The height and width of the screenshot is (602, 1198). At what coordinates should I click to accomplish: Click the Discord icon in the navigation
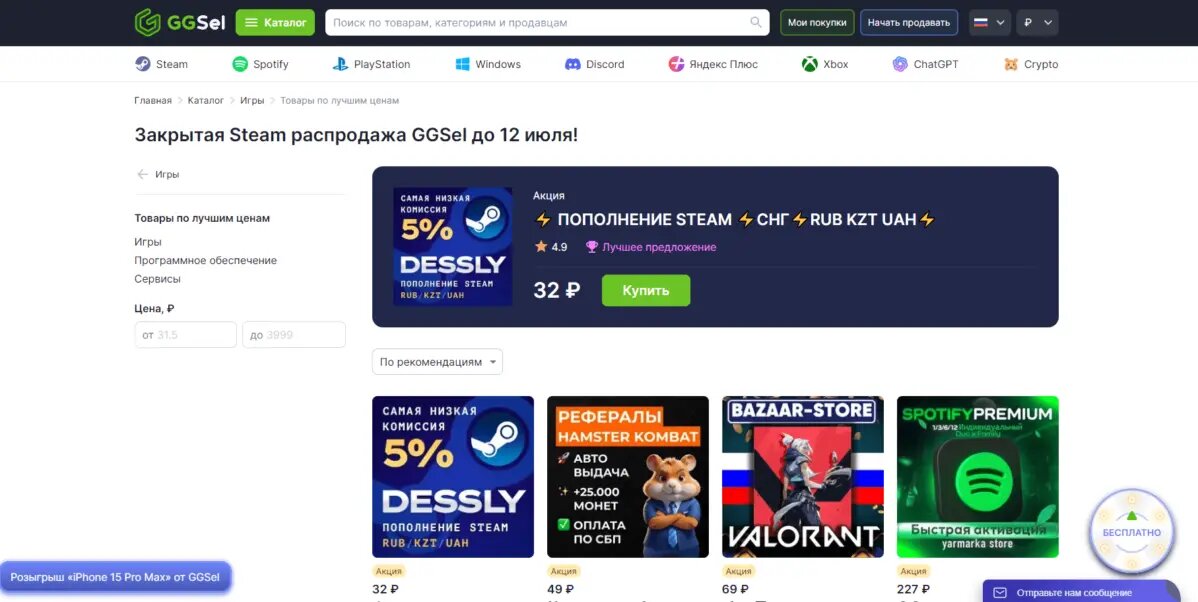point(572,64)
